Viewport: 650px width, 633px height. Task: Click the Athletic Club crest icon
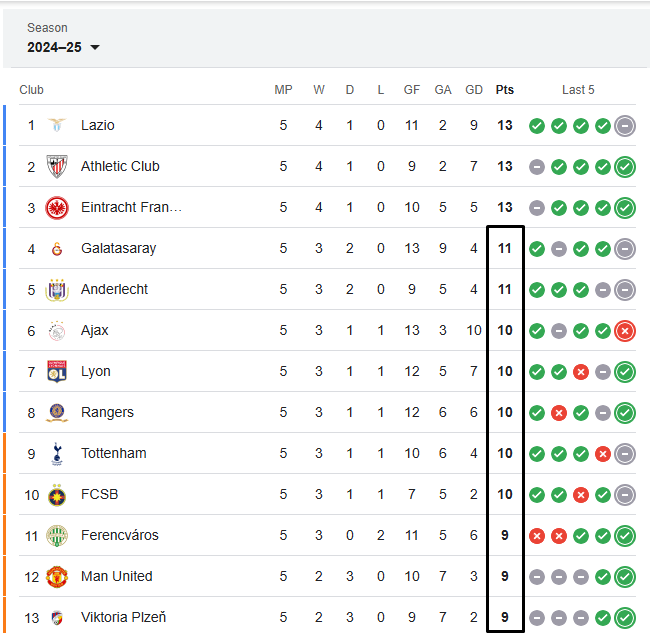point(57,166)
